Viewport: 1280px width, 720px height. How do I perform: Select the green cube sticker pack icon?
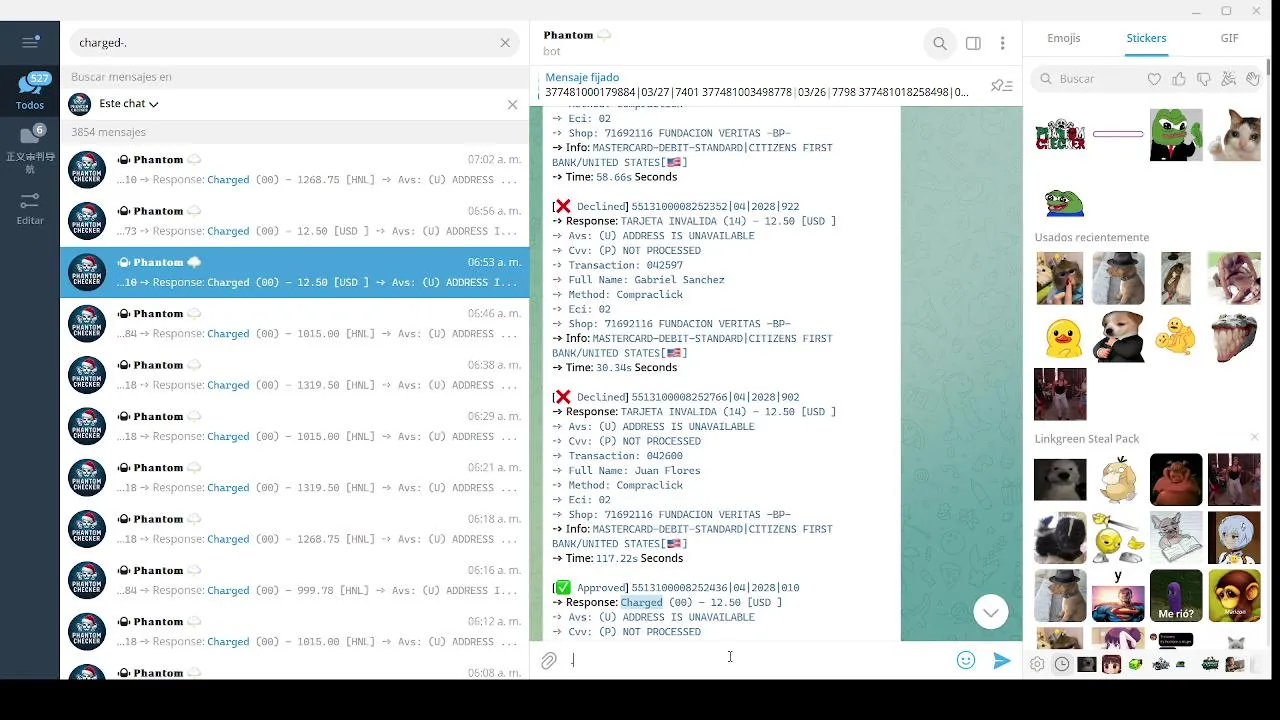1136,664
